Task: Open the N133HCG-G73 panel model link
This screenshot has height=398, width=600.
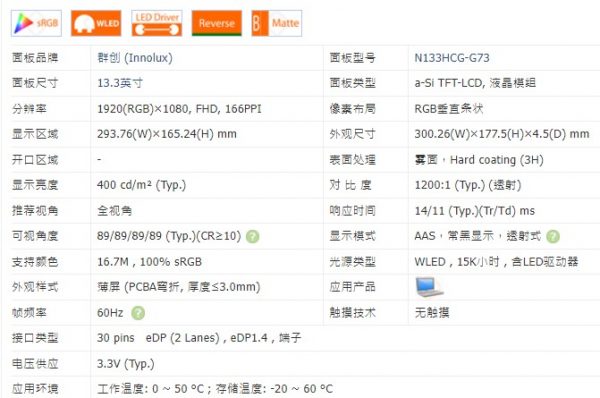Action: coord(452,58)
